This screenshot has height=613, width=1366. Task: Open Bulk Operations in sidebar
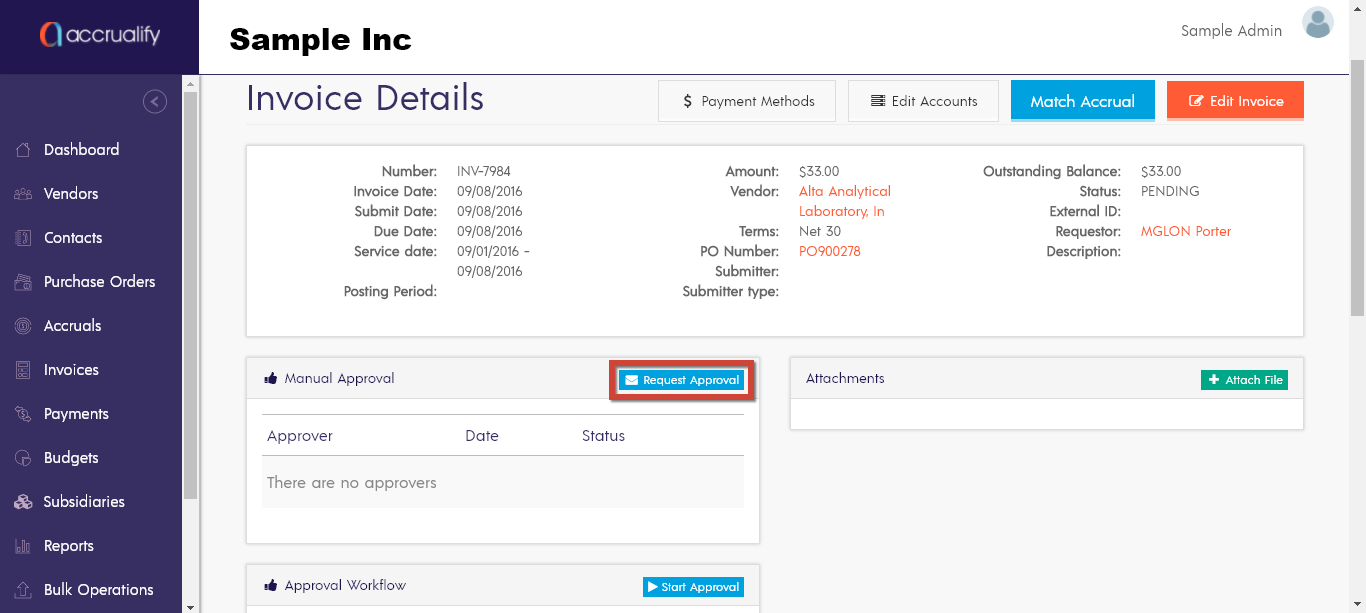tap(98, 590)
